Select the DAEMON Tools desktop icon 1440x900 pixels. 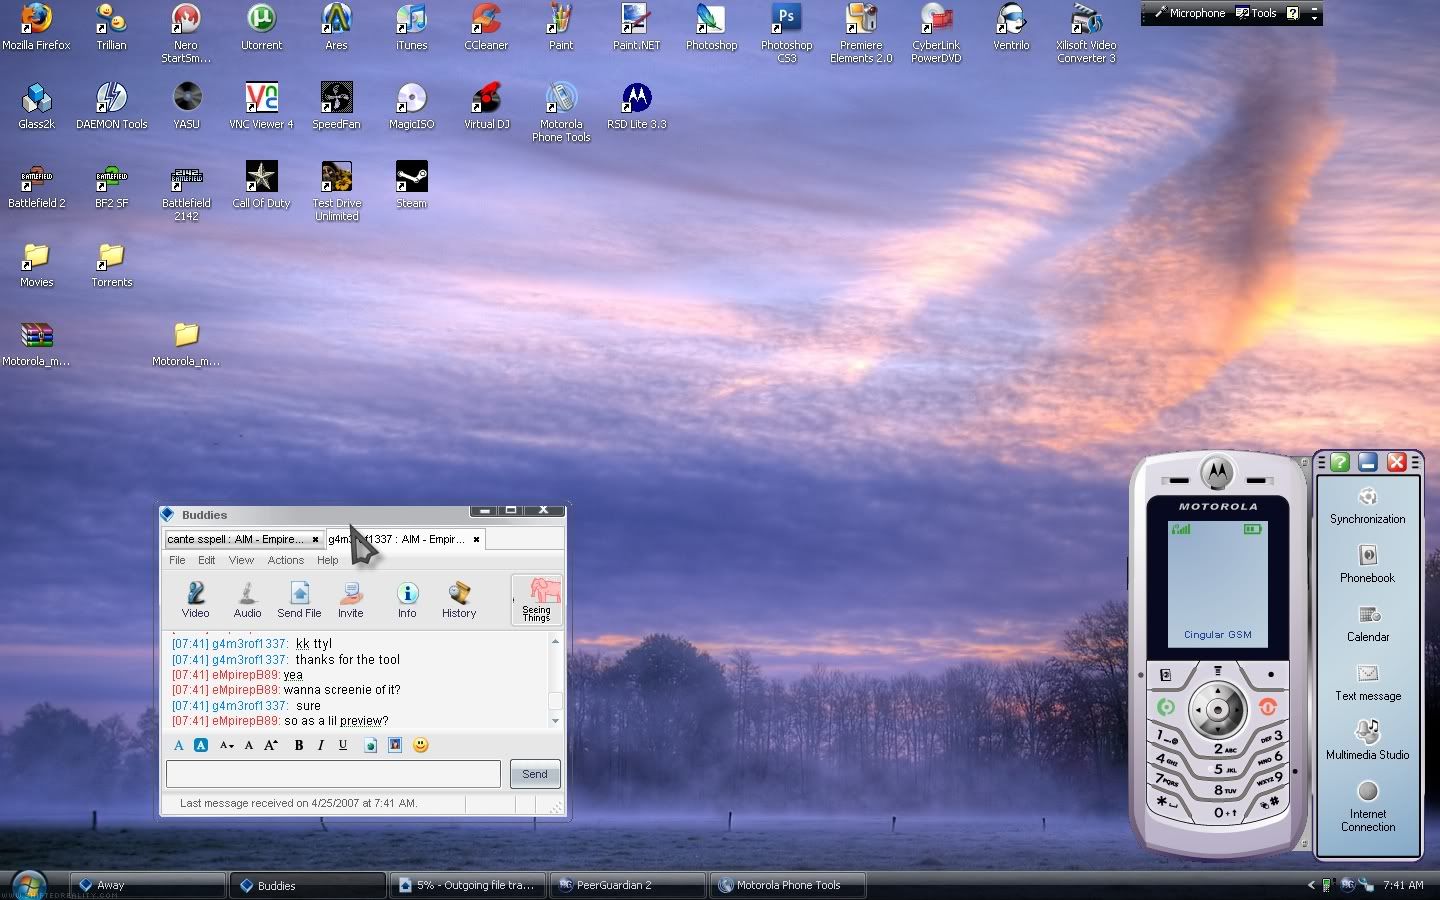(111, 106)
